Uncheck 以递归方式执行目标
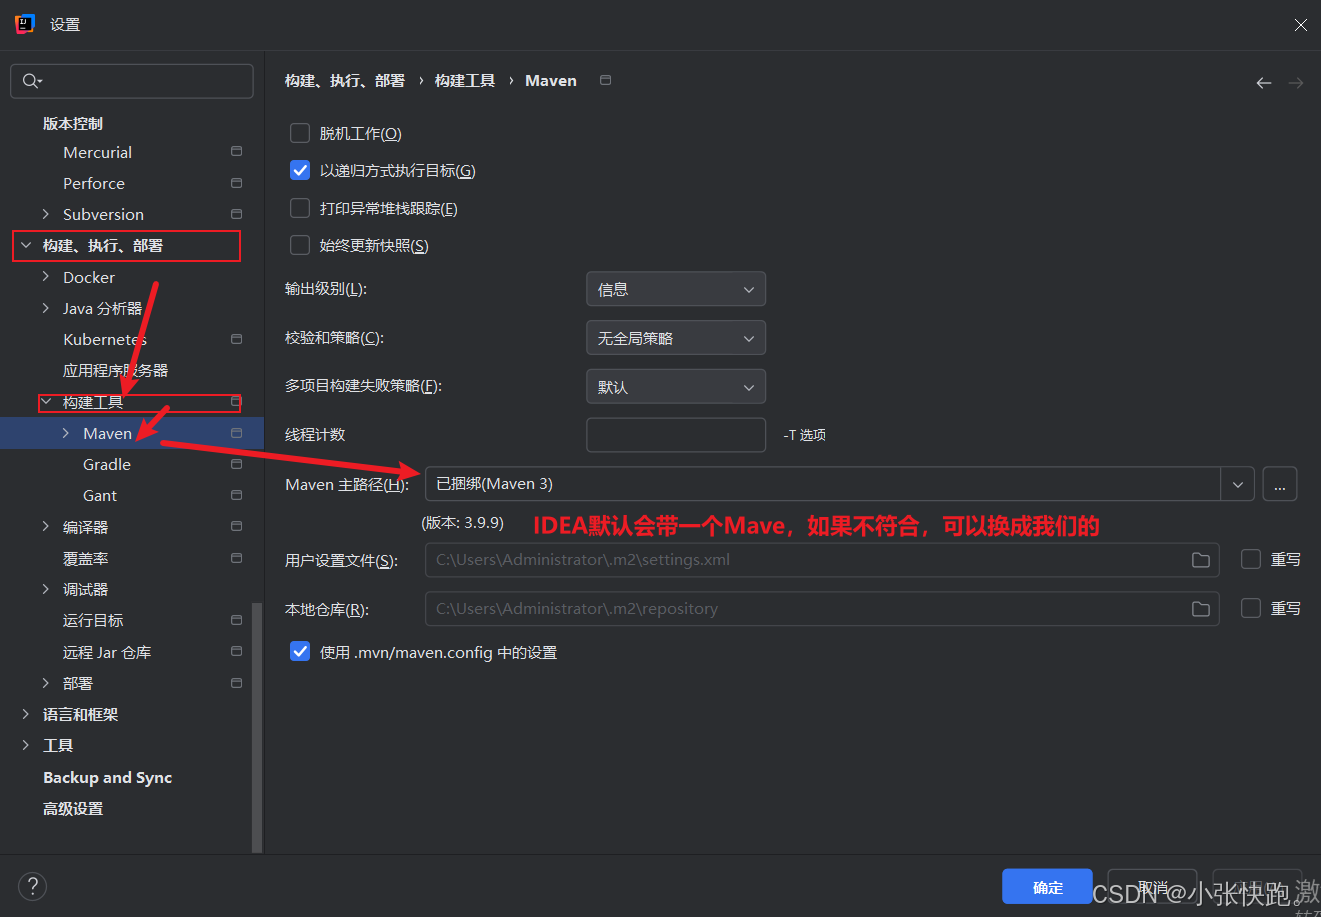 pos(300,170)
